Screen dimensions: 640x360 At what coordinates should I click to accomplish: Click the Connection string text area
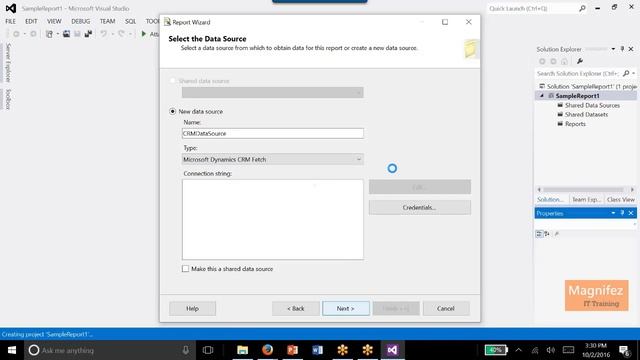pos(273,220)
